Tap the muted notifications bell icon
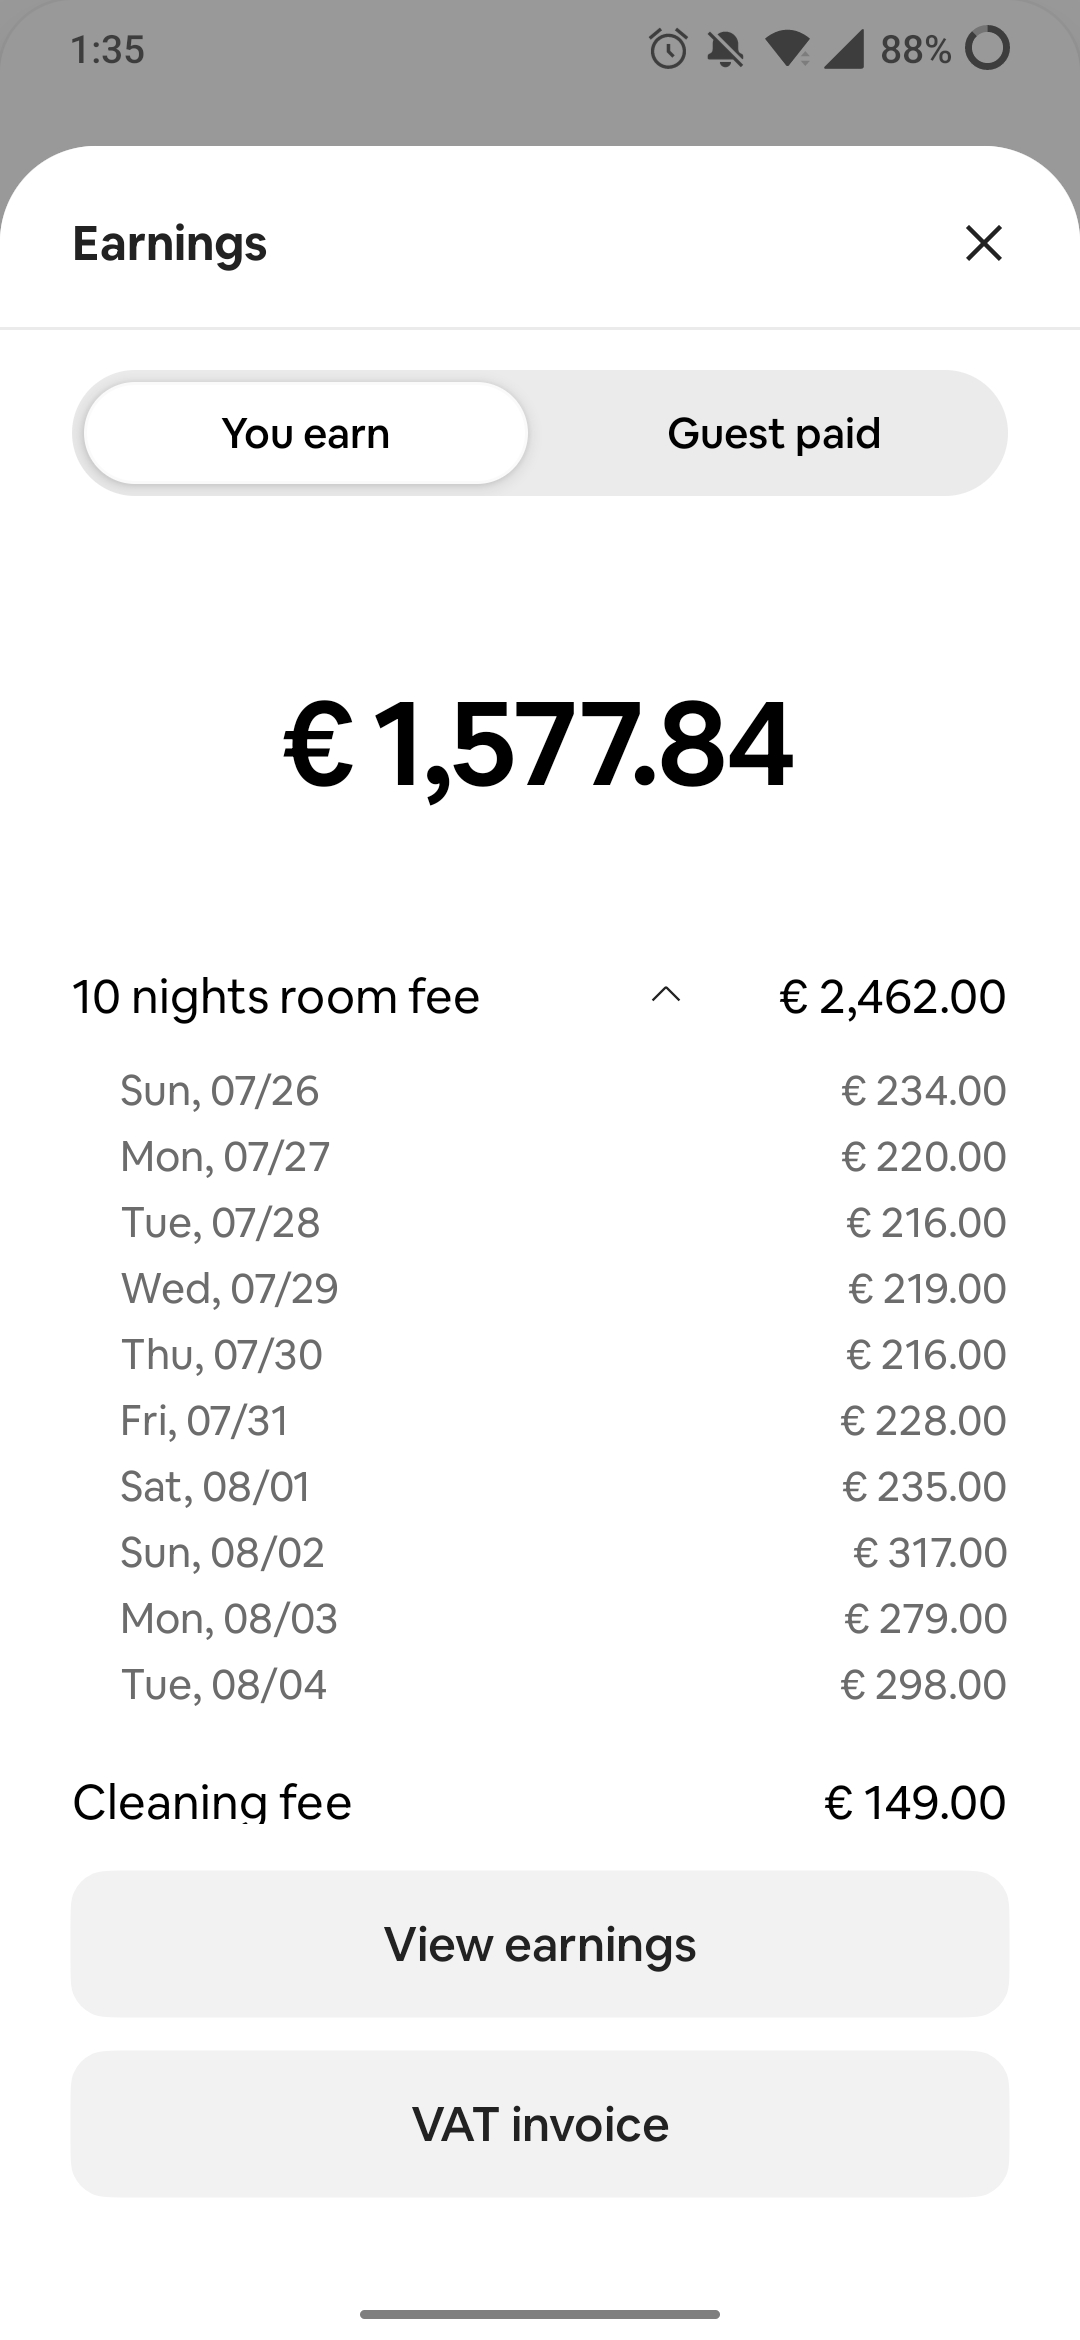 pos(726,49)
